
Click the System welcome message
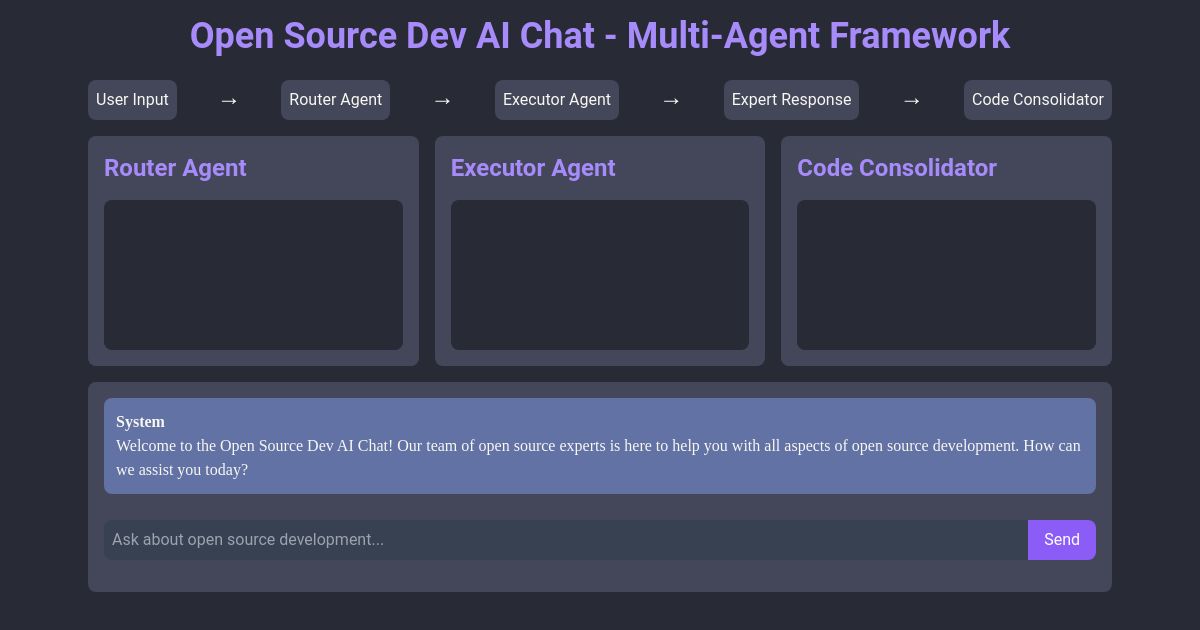point(600,446)
